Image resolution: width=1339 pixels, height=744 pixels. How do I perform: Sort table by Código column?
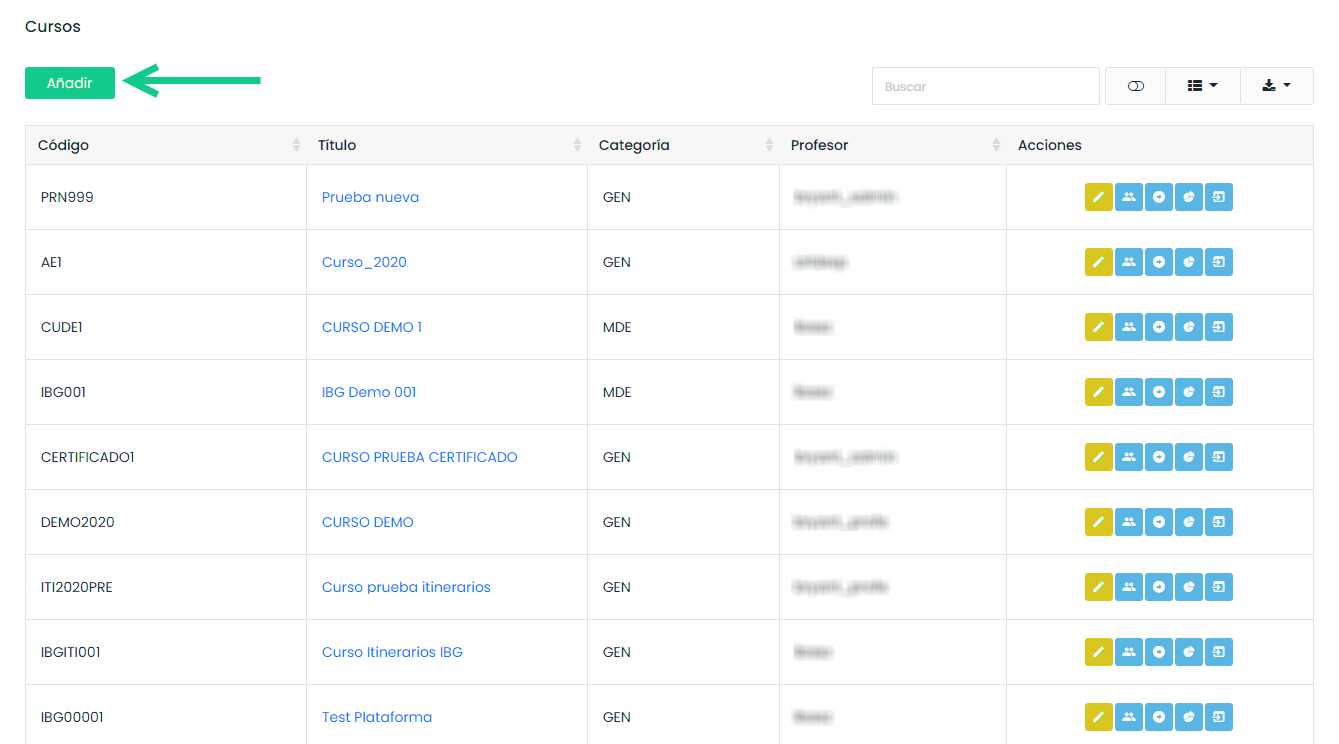165,145
